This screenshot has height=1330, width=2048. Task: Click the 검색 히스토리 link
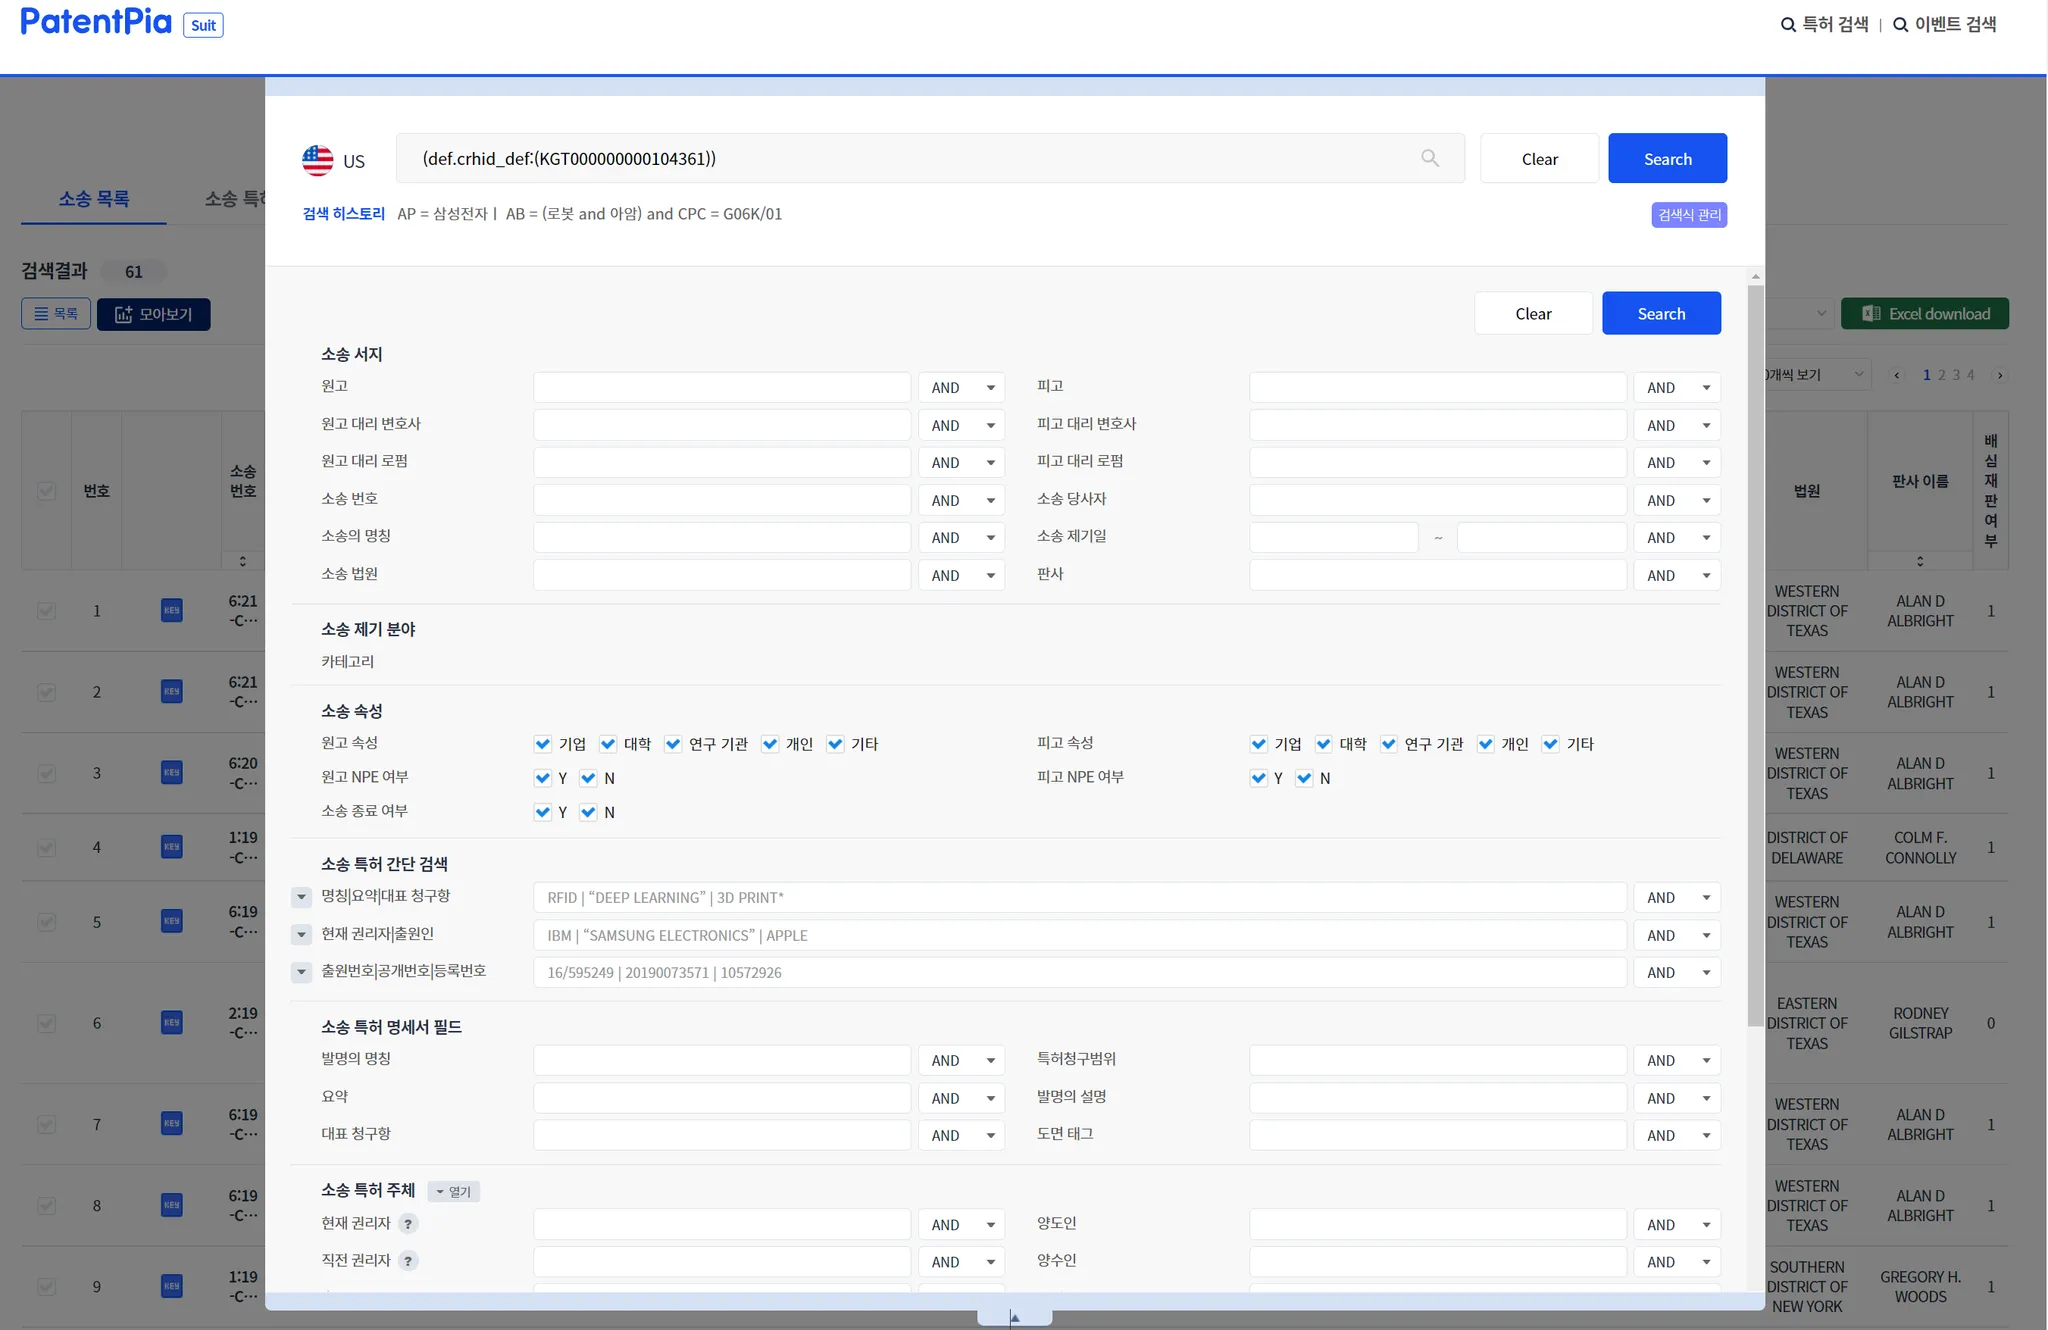(x=343, y=214)
